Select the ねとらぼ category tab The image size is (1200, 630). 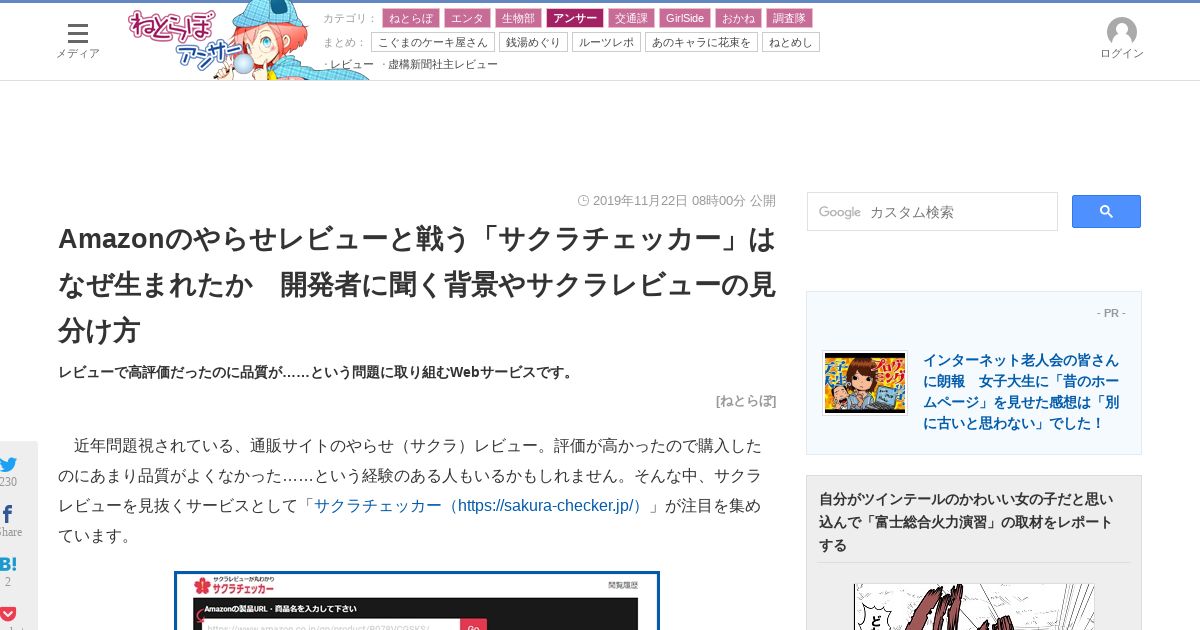[x=411, y=18]
